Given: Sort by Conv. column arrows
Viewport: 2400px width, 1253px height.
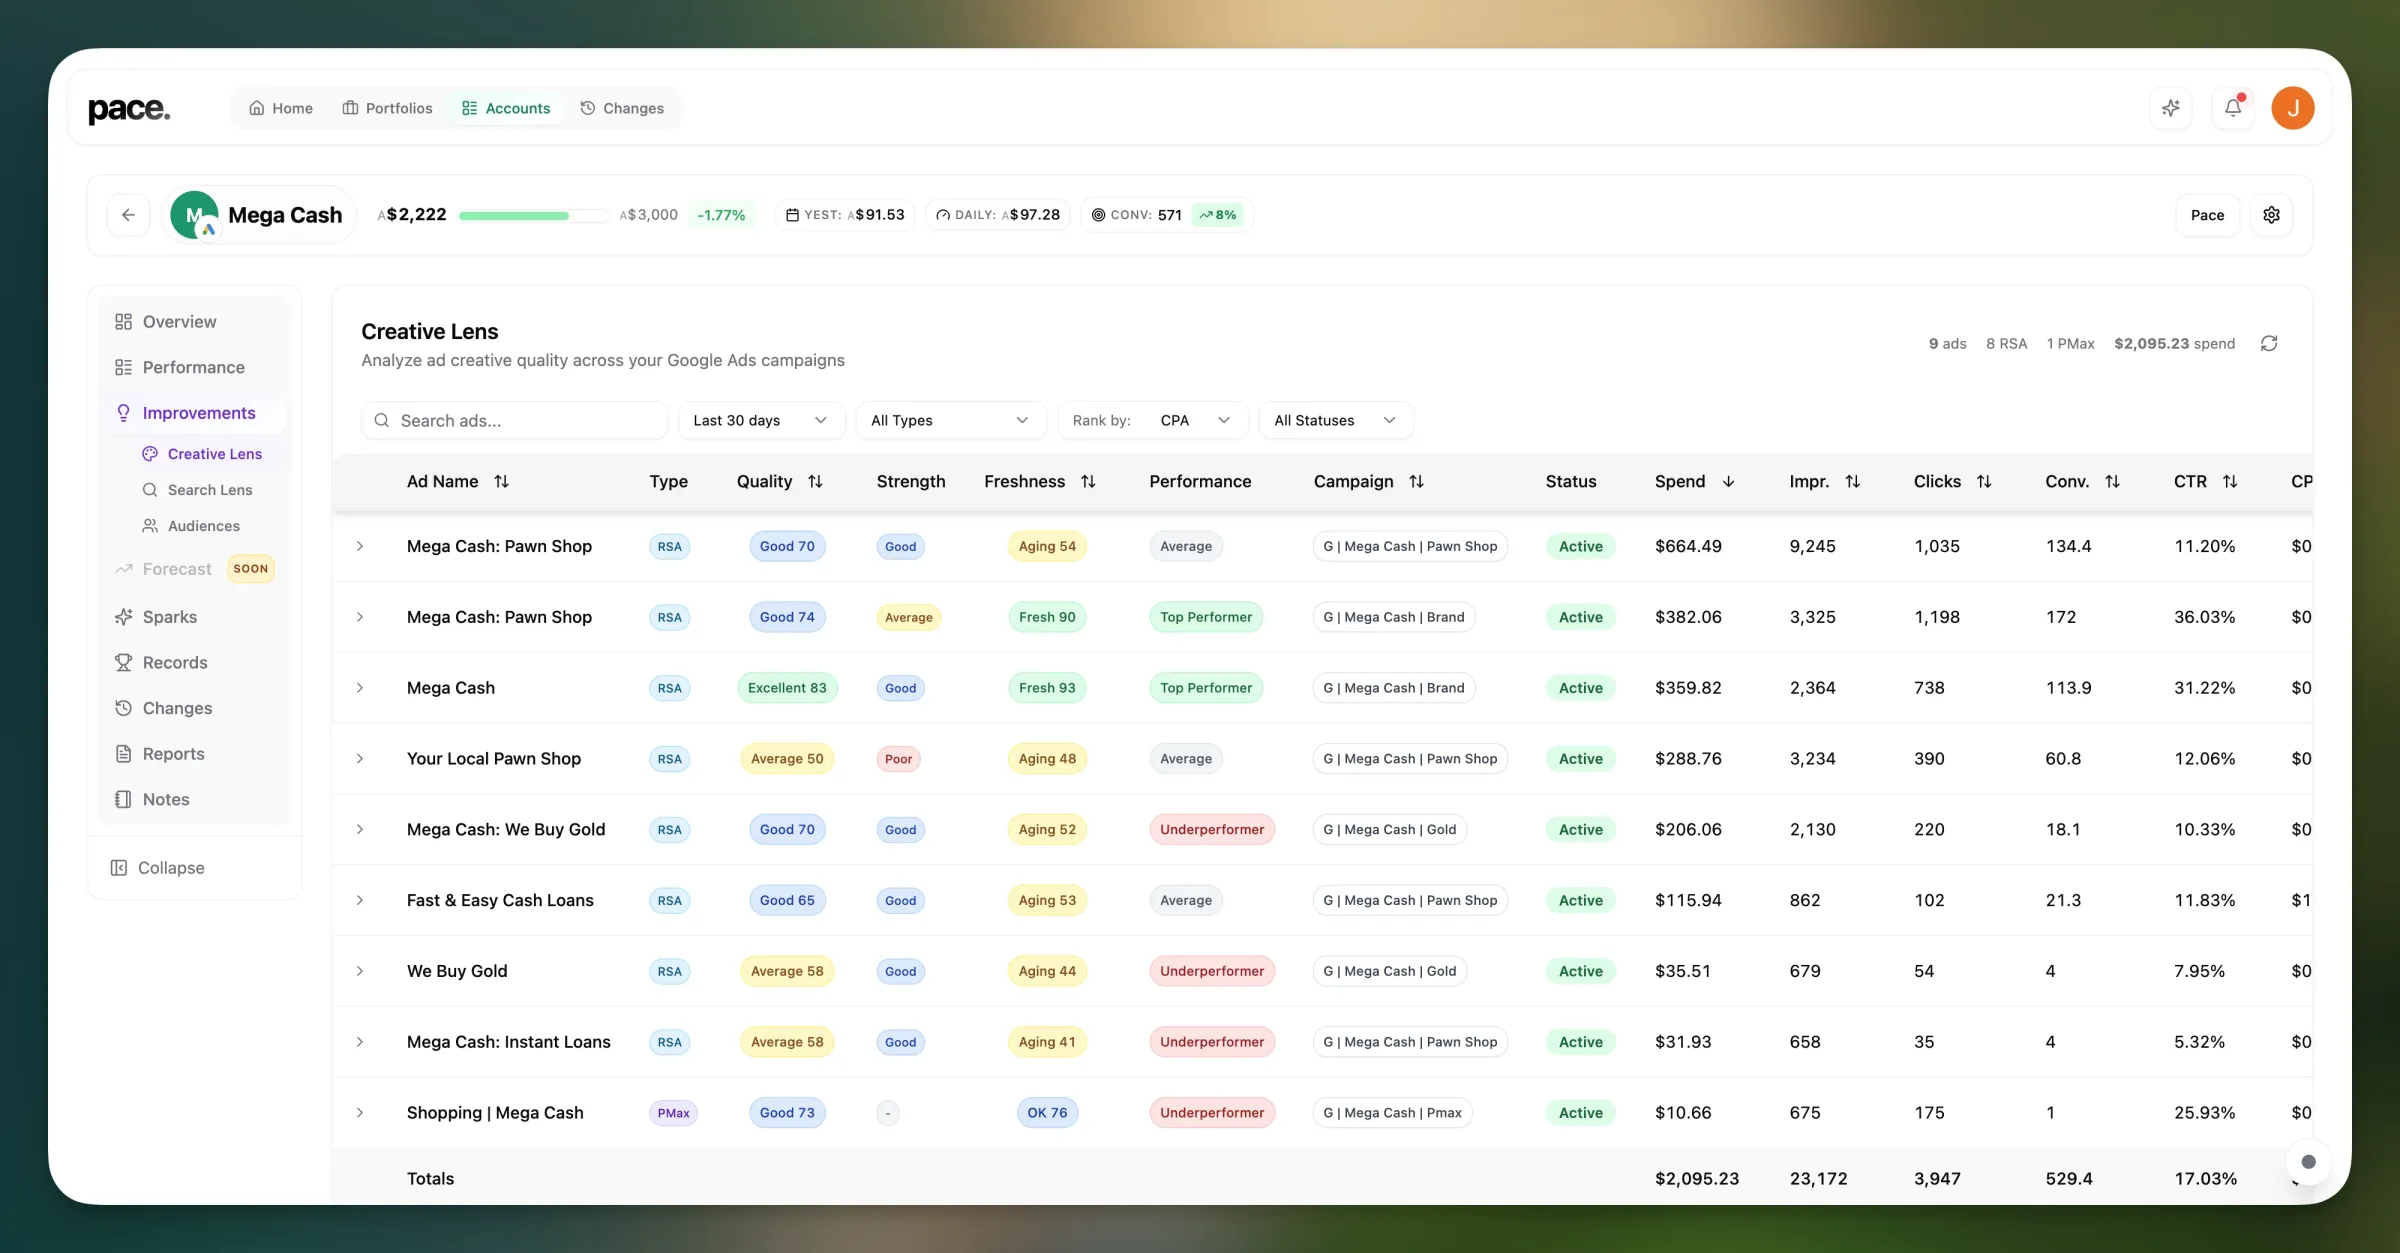Looking at the screenshot, I should [x=2112, y=481].
